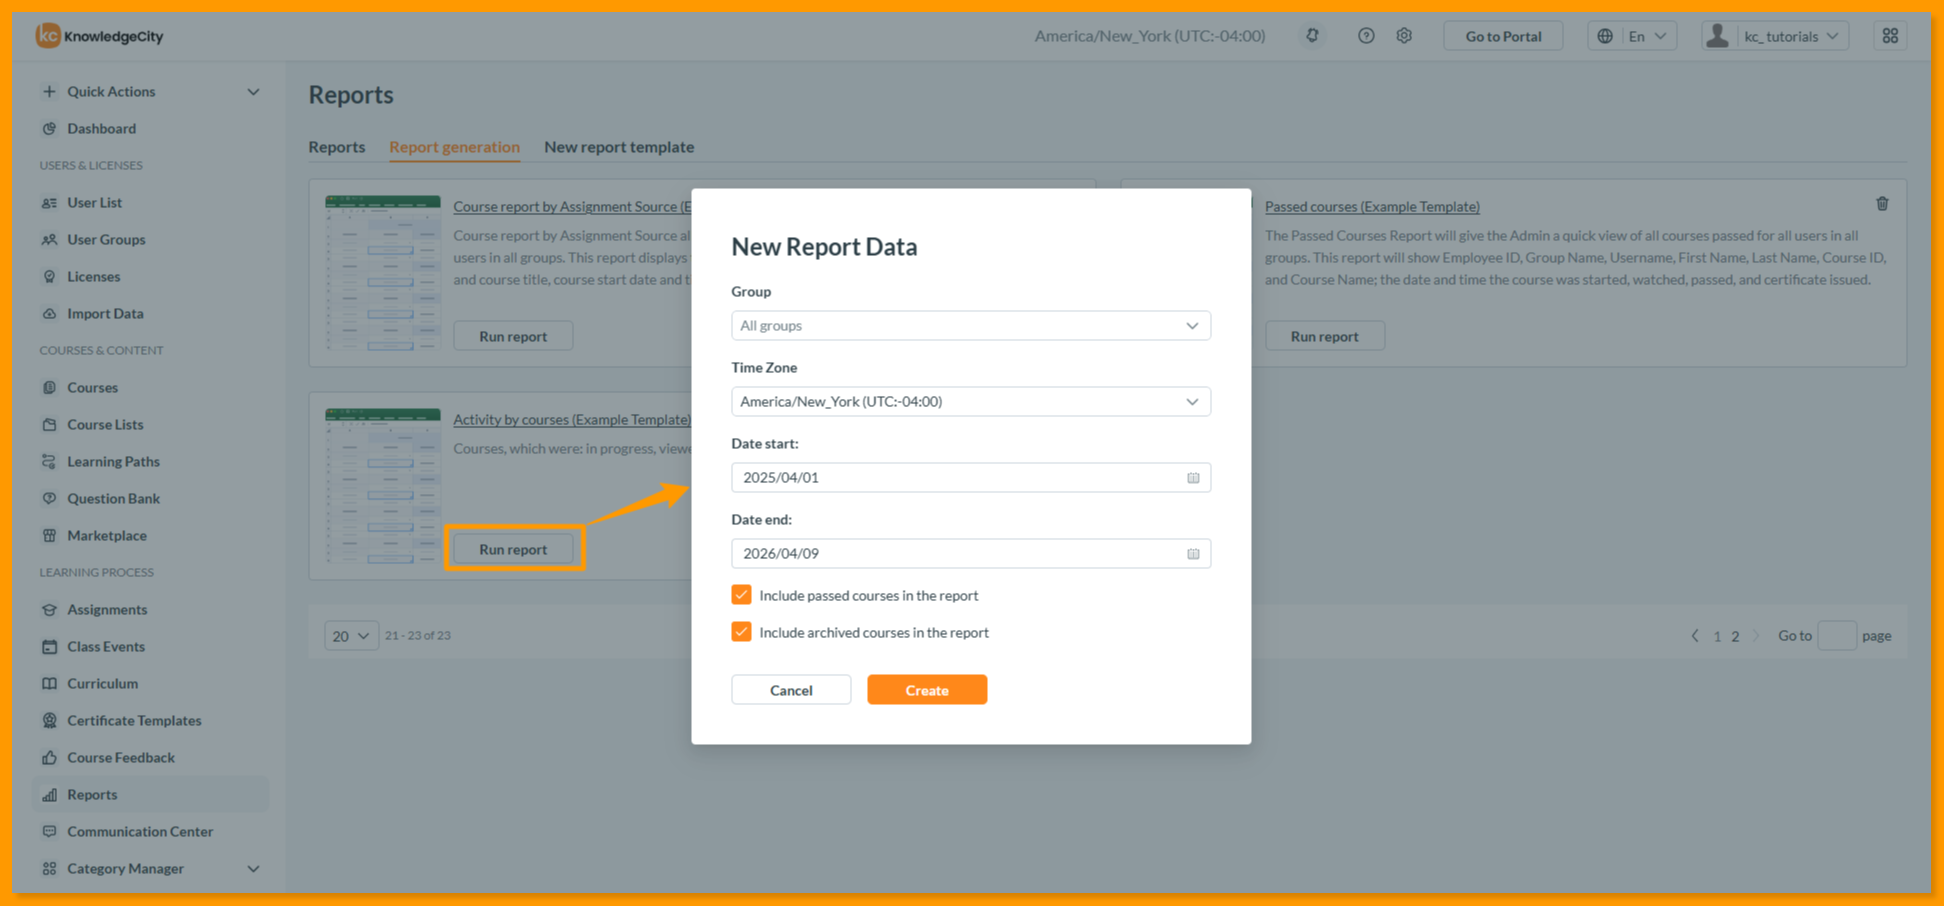Open Marketplace in sidebar
The height and width of the screenshot is (906, 1944).
[x=106, y=535]
